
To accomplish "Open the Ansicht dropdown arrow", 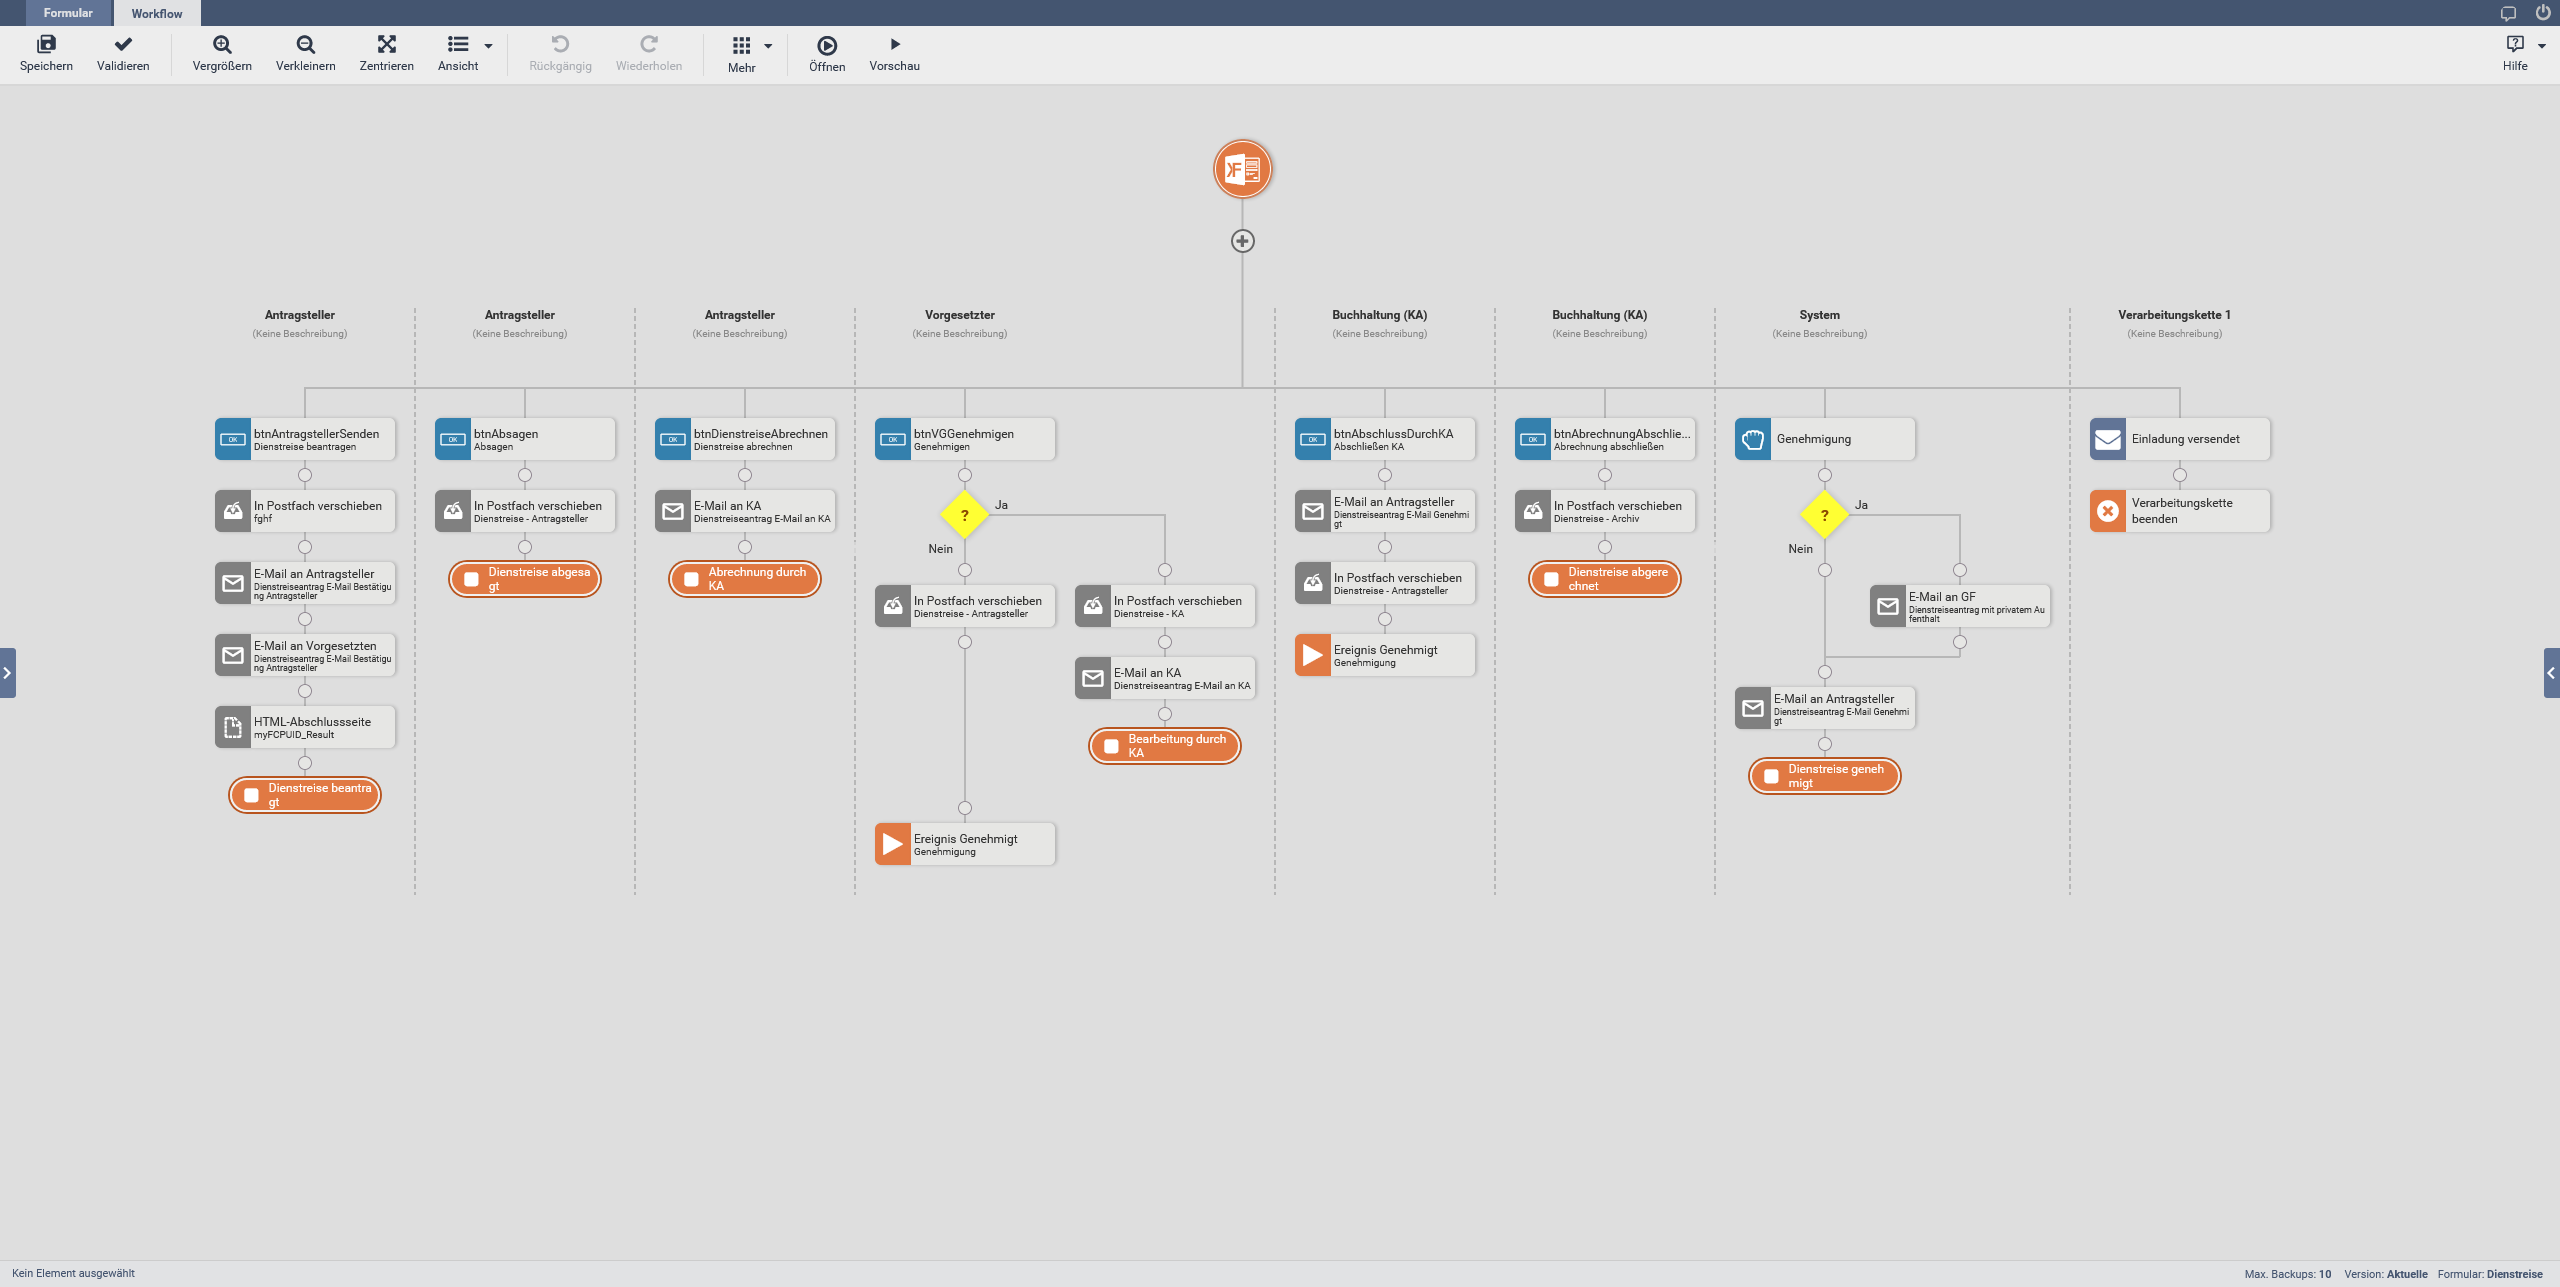I will coord(489,46).
